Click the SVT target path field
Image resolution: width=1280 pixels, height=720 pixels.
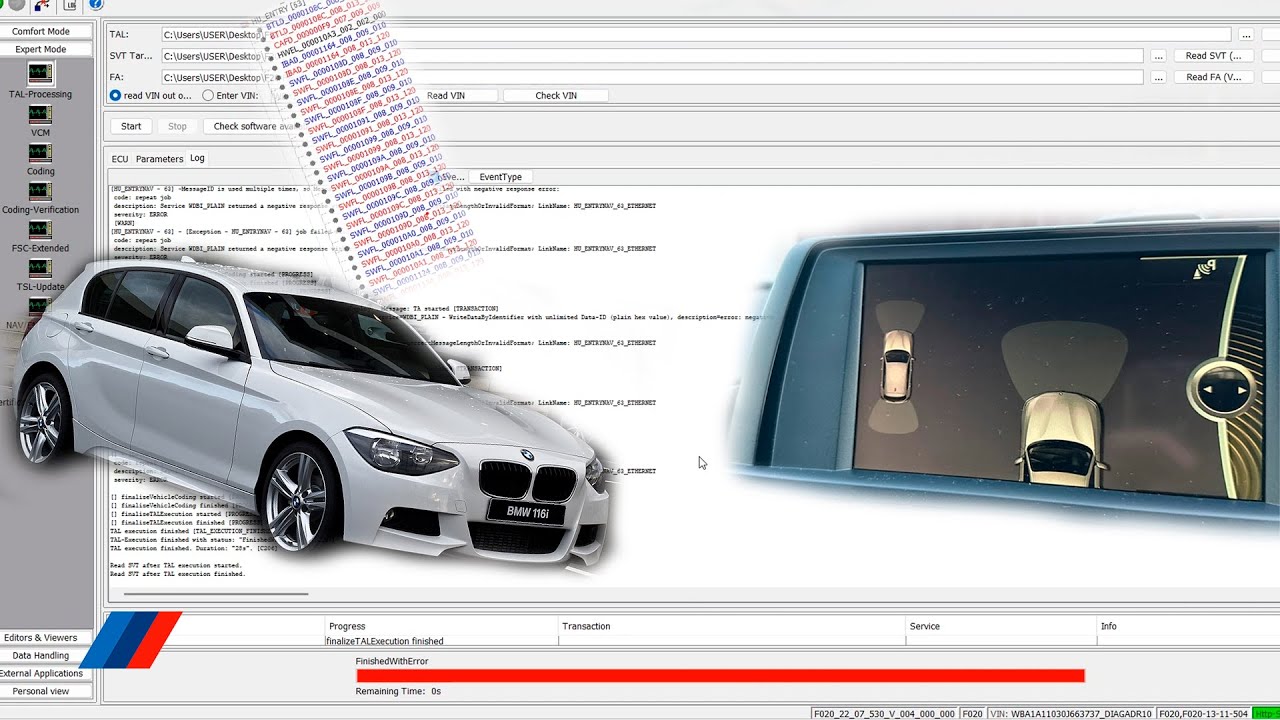click(x=652, y=56)
